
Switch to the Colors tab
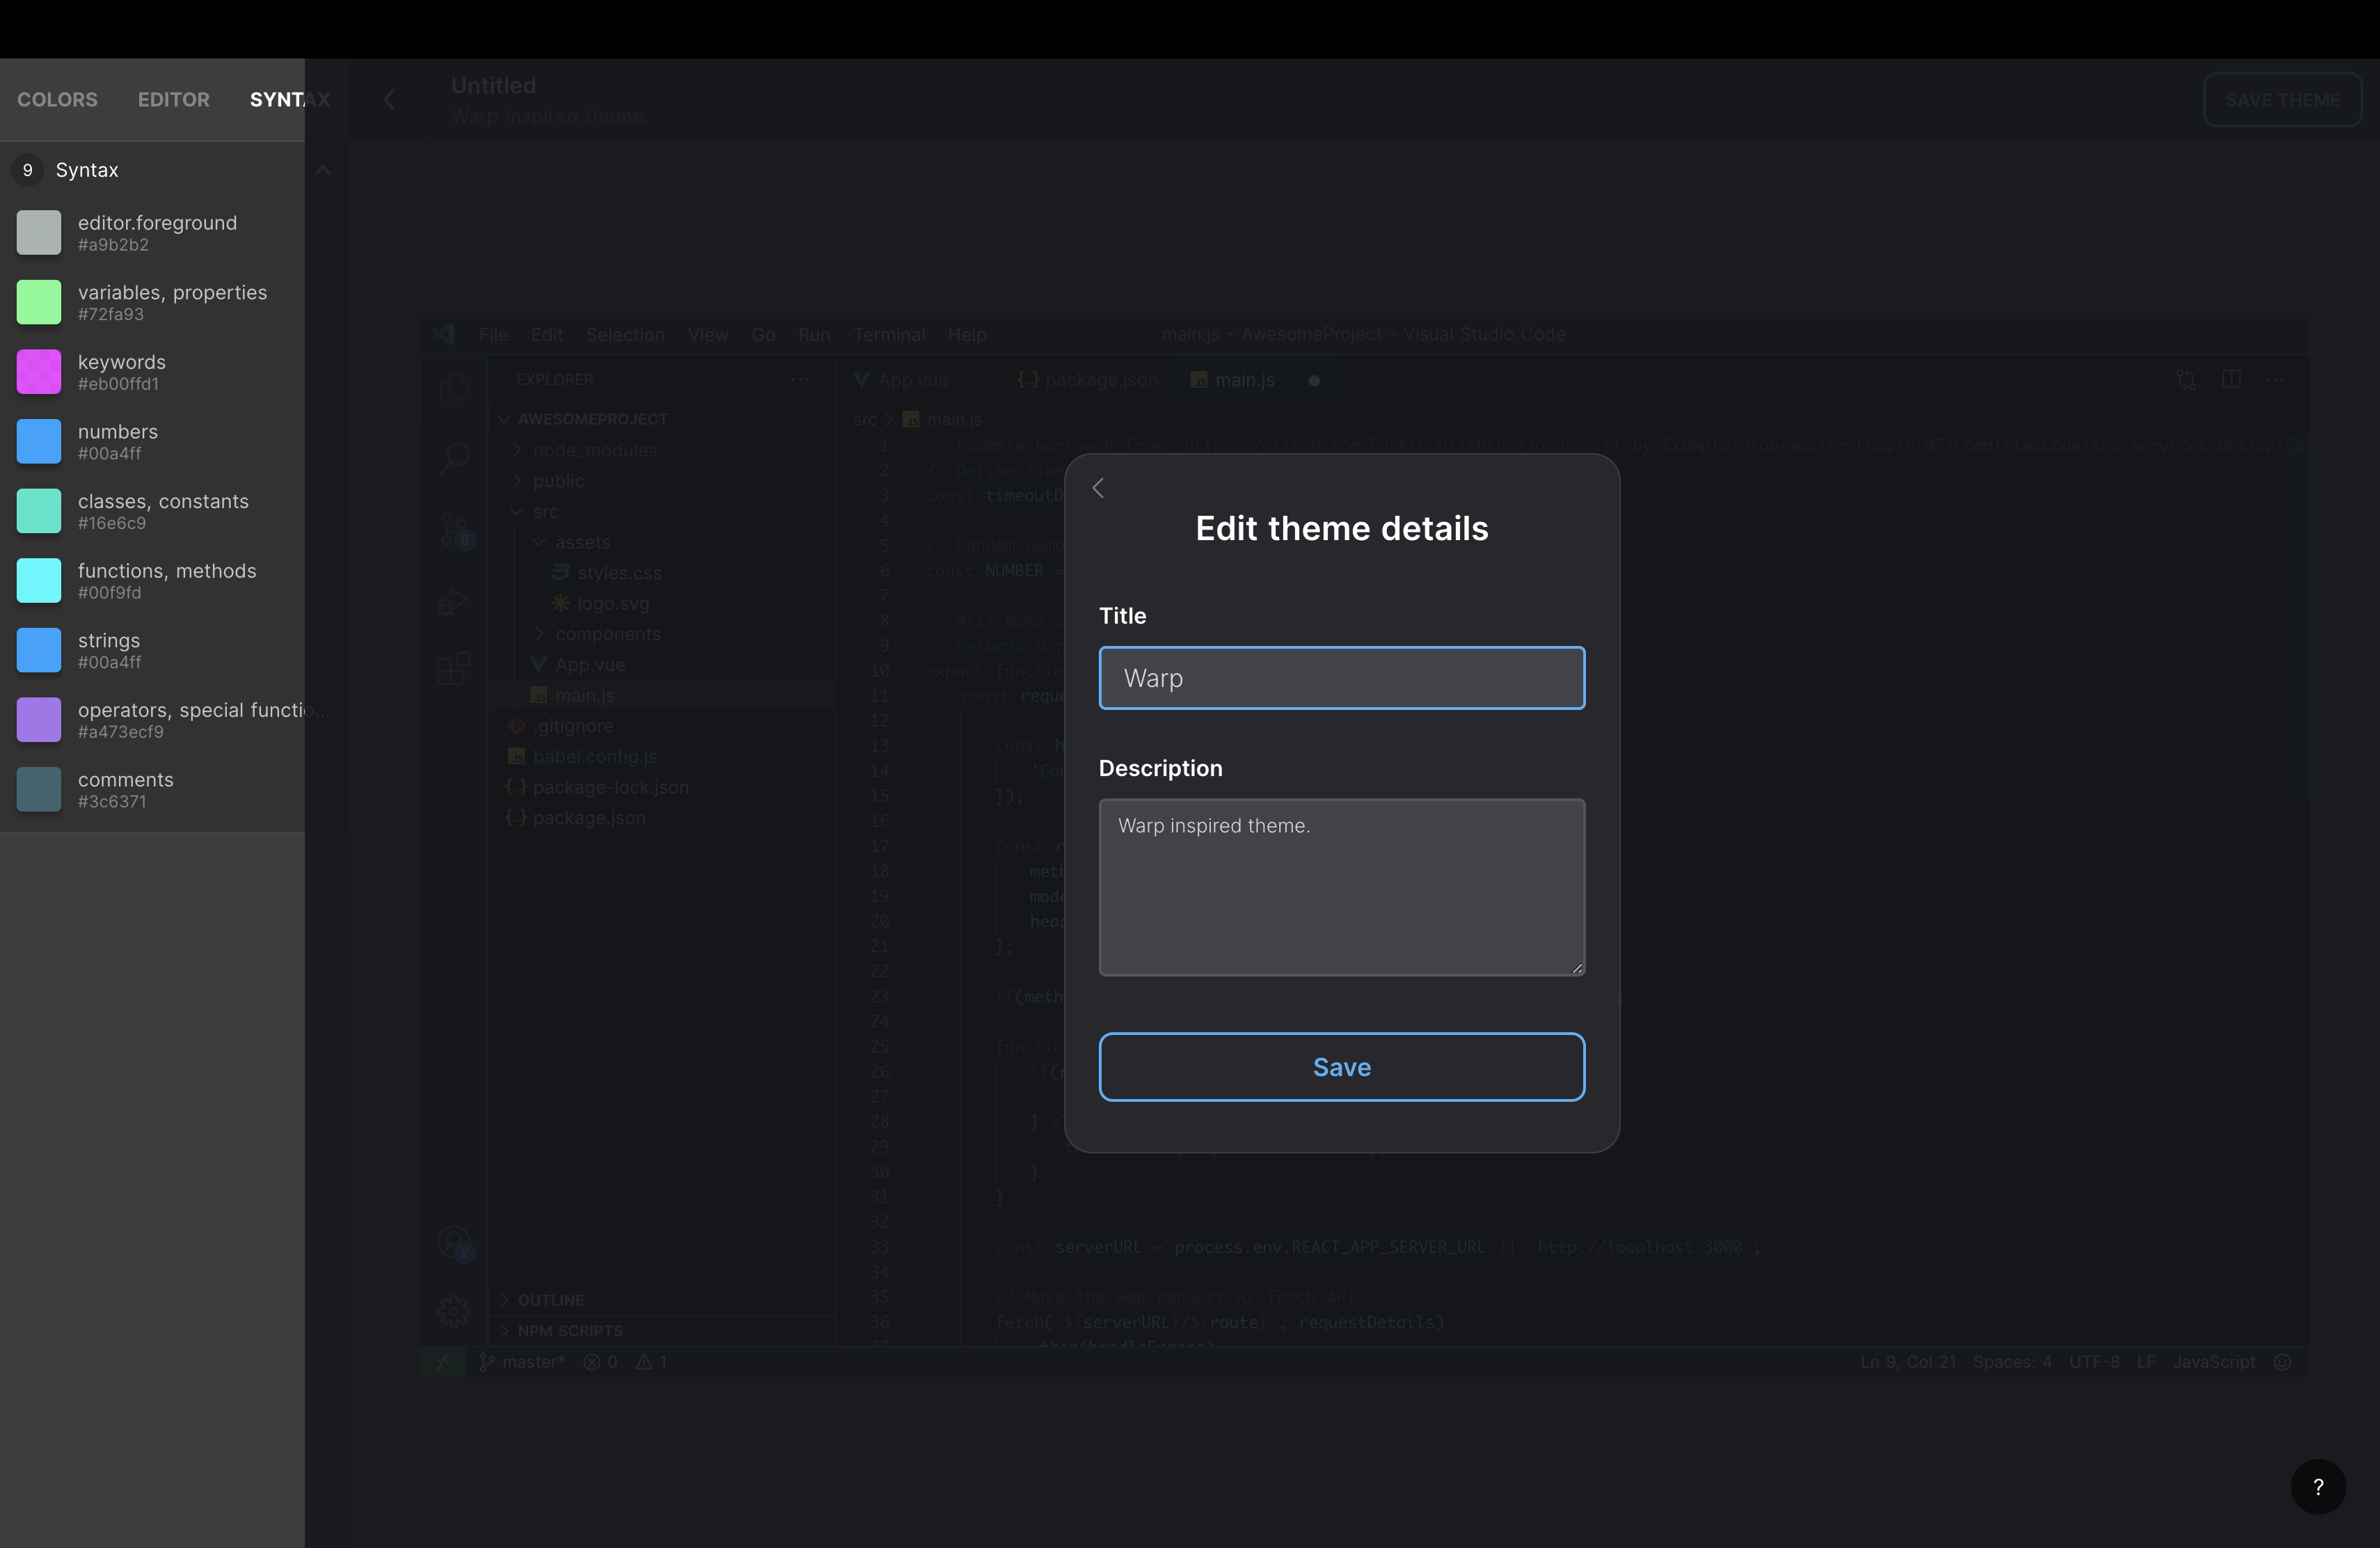pos(57,99)
